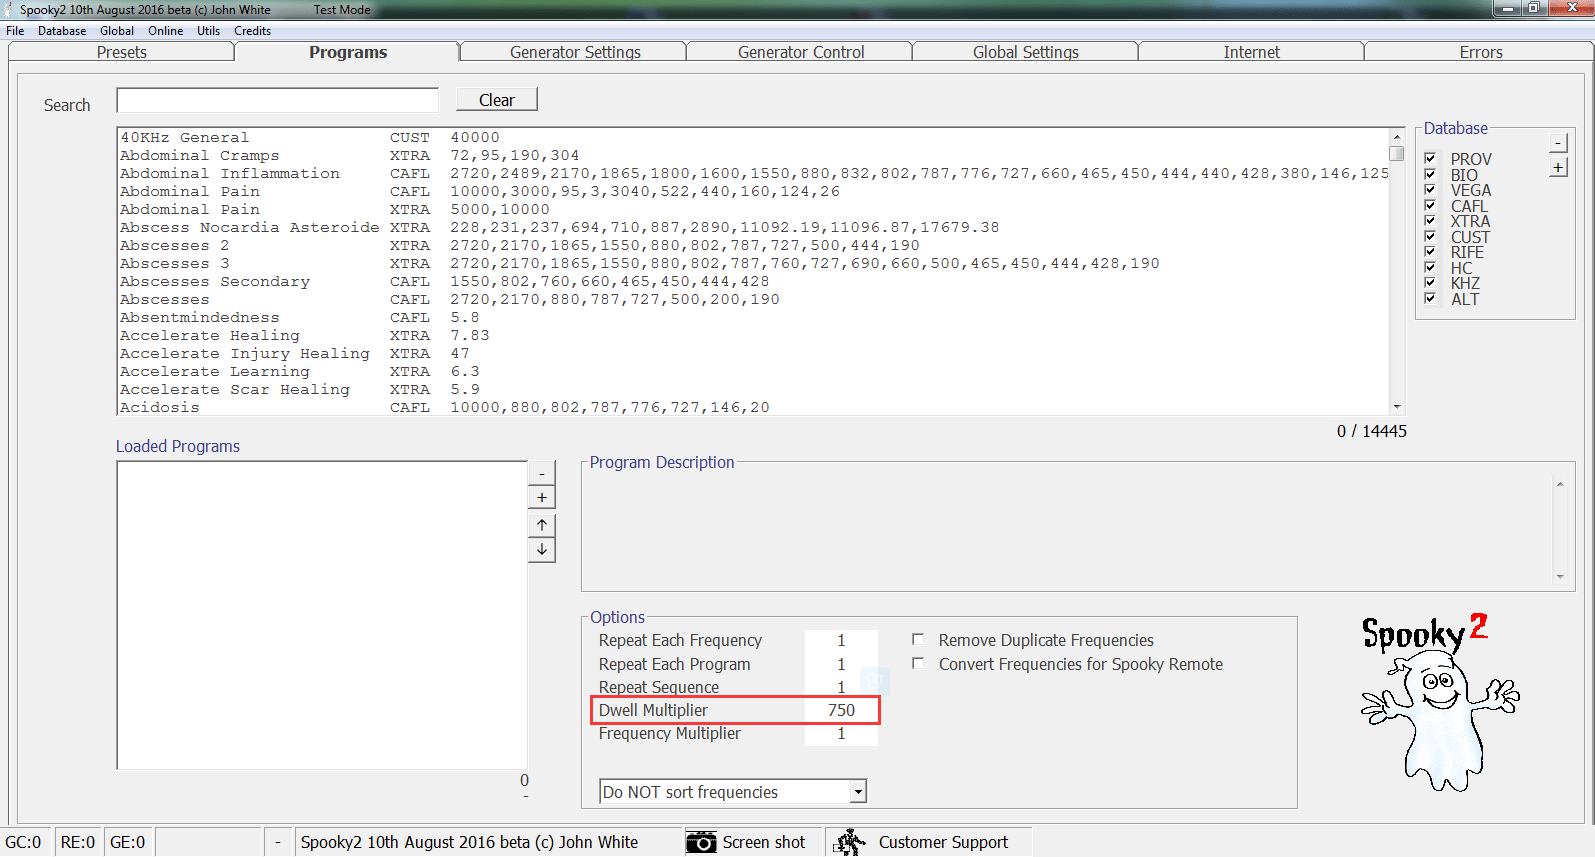Screen dimensions: 1595x857
Task: Toggle the BIO database checkbox
Action: click(x=1431, y=175)
